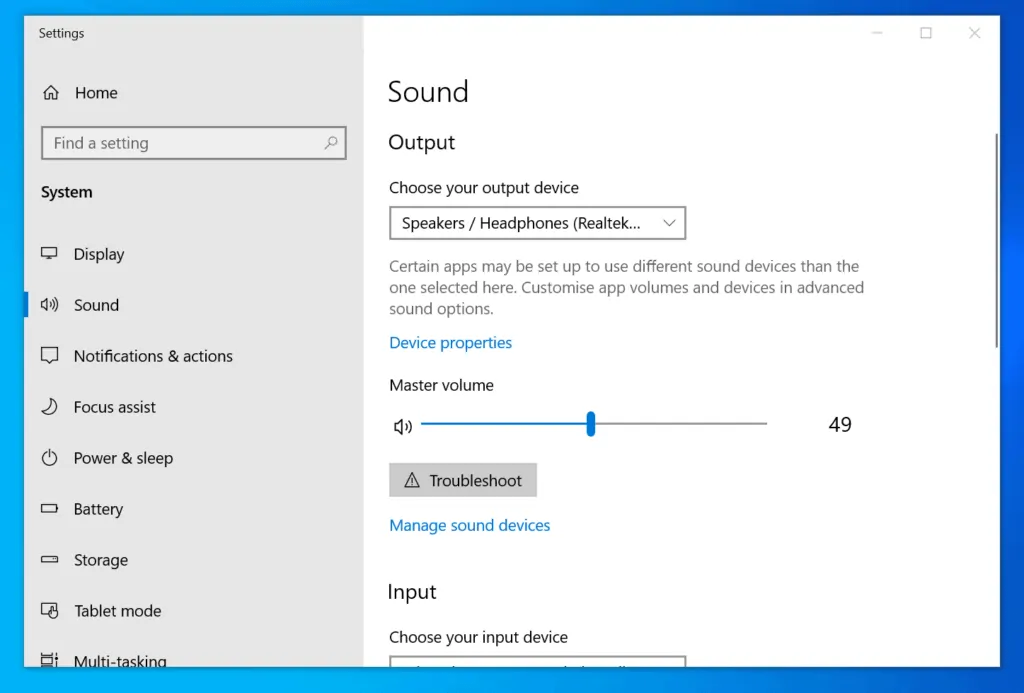Open the output device dropdown
The width and height of the screenshot is (1024, 693).
point(537,224)
